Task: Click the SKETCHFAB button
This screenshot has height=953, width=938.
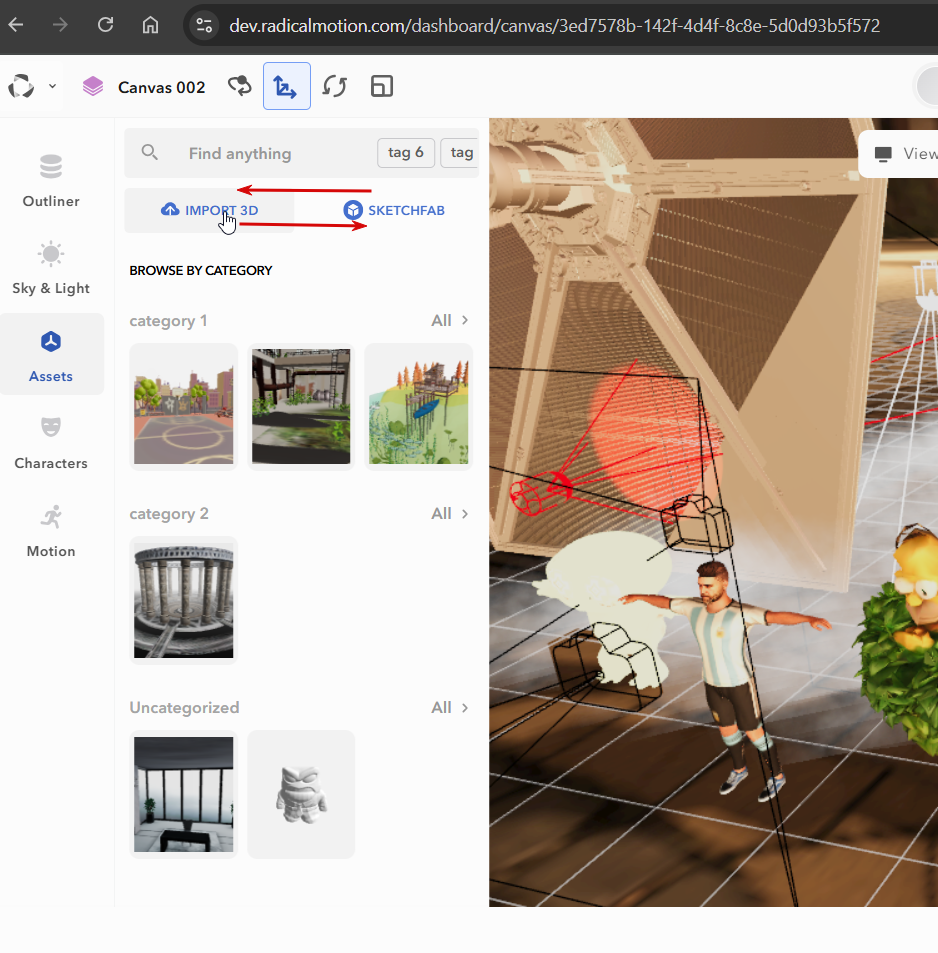Action: click(394, 210)
